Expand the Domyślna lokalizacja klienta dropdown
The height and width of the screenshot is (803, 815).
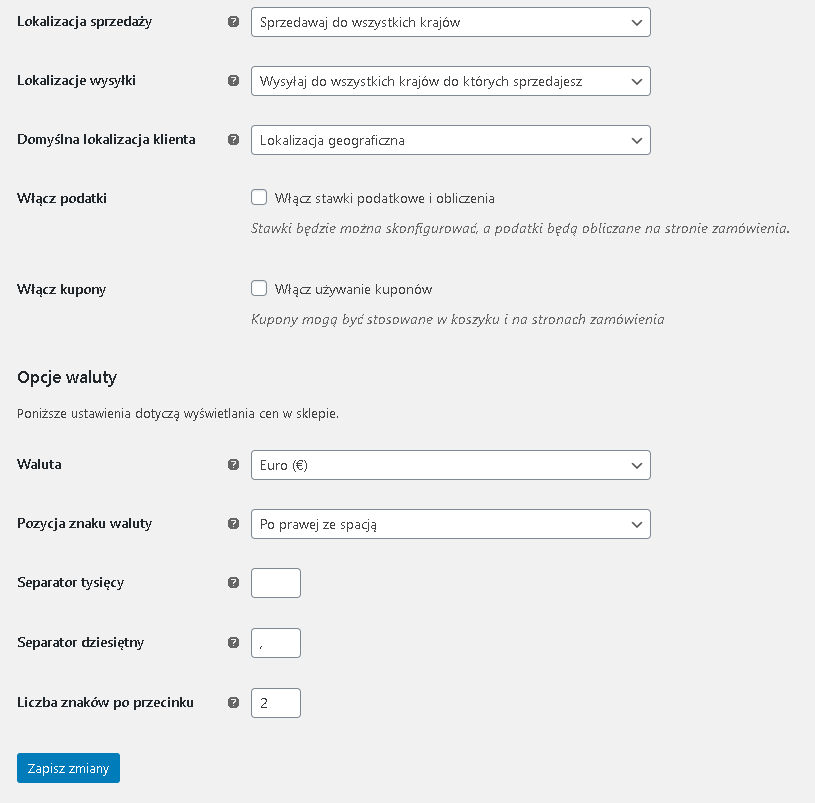tap(451, 140)
